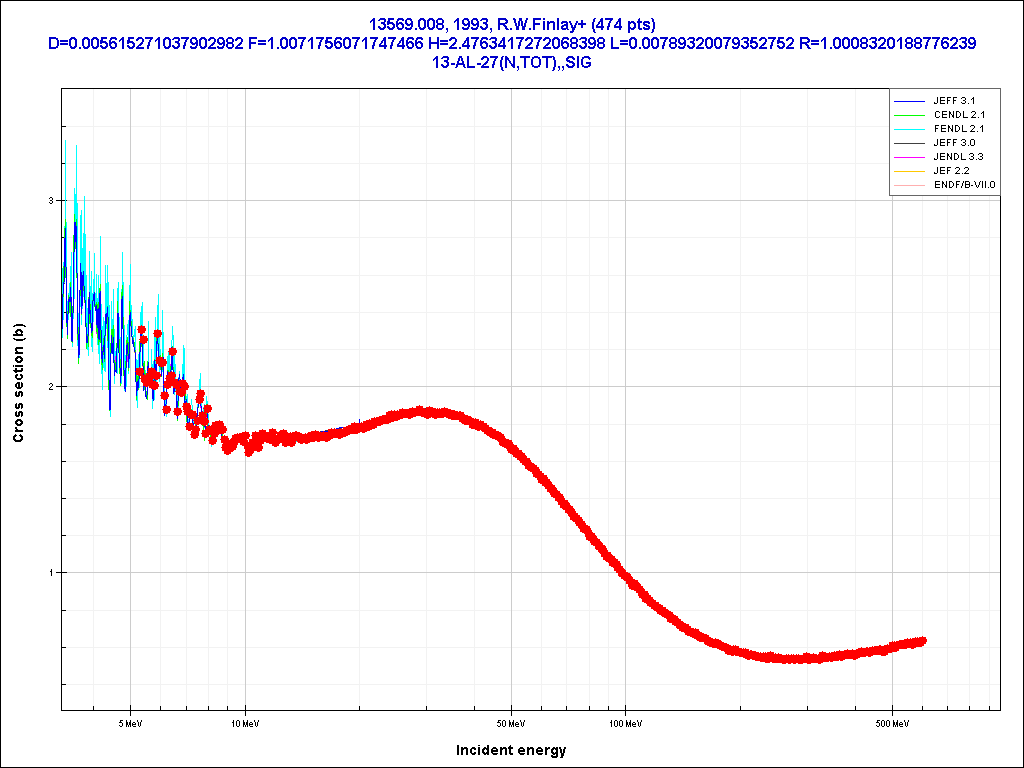The width and height of the screenshot is (1024, 768).
Task: Select the "13-AL-27(N,TOT),,SIG" reaction subtitle
Action: (511, 62)
